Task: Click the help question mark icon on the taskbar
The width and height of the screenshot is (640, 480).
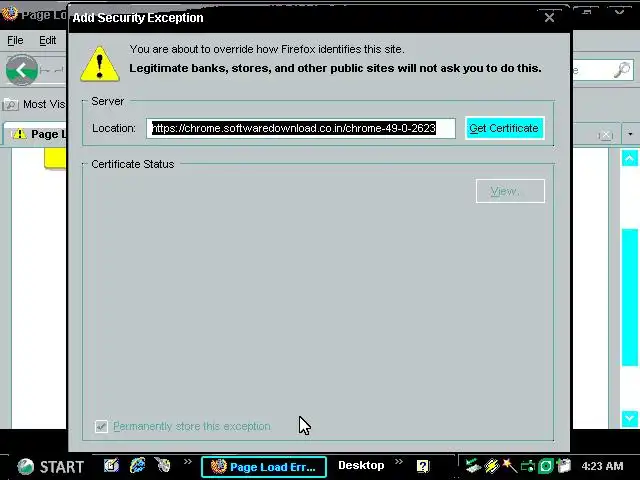Action: 423,466
